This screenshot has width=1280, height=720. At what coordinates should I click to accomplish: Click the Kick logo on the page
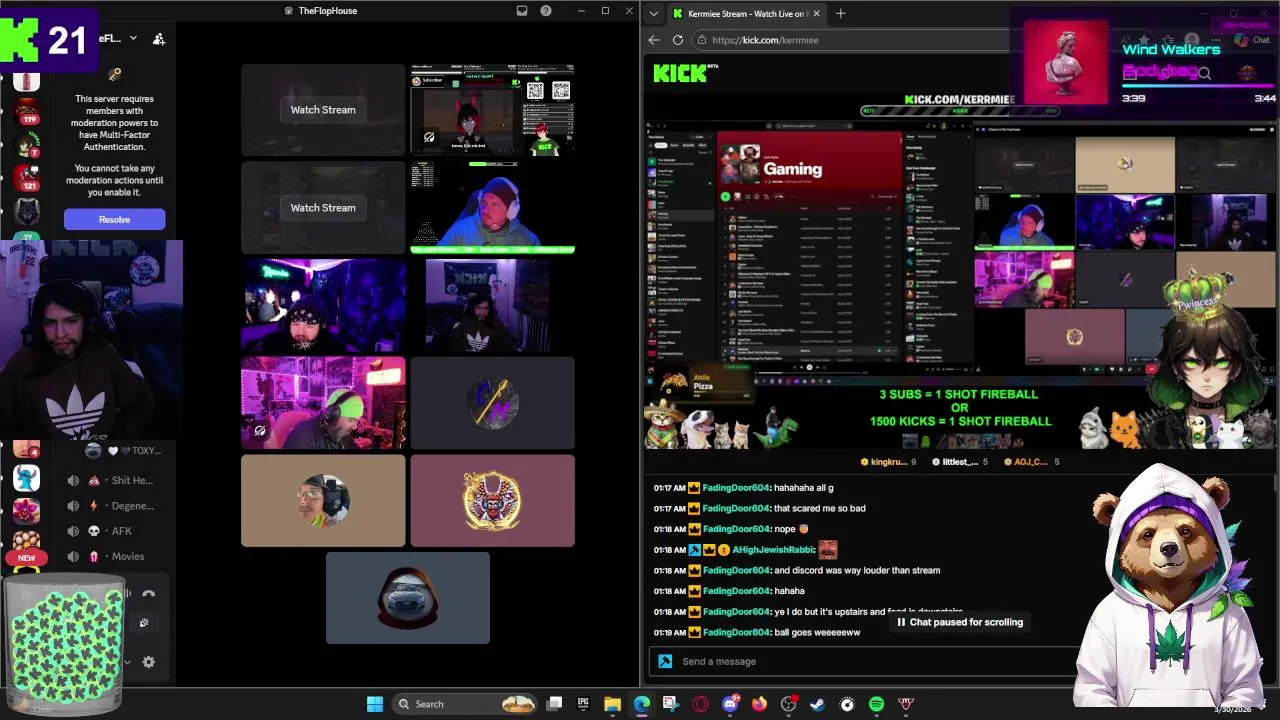(680, 73)
